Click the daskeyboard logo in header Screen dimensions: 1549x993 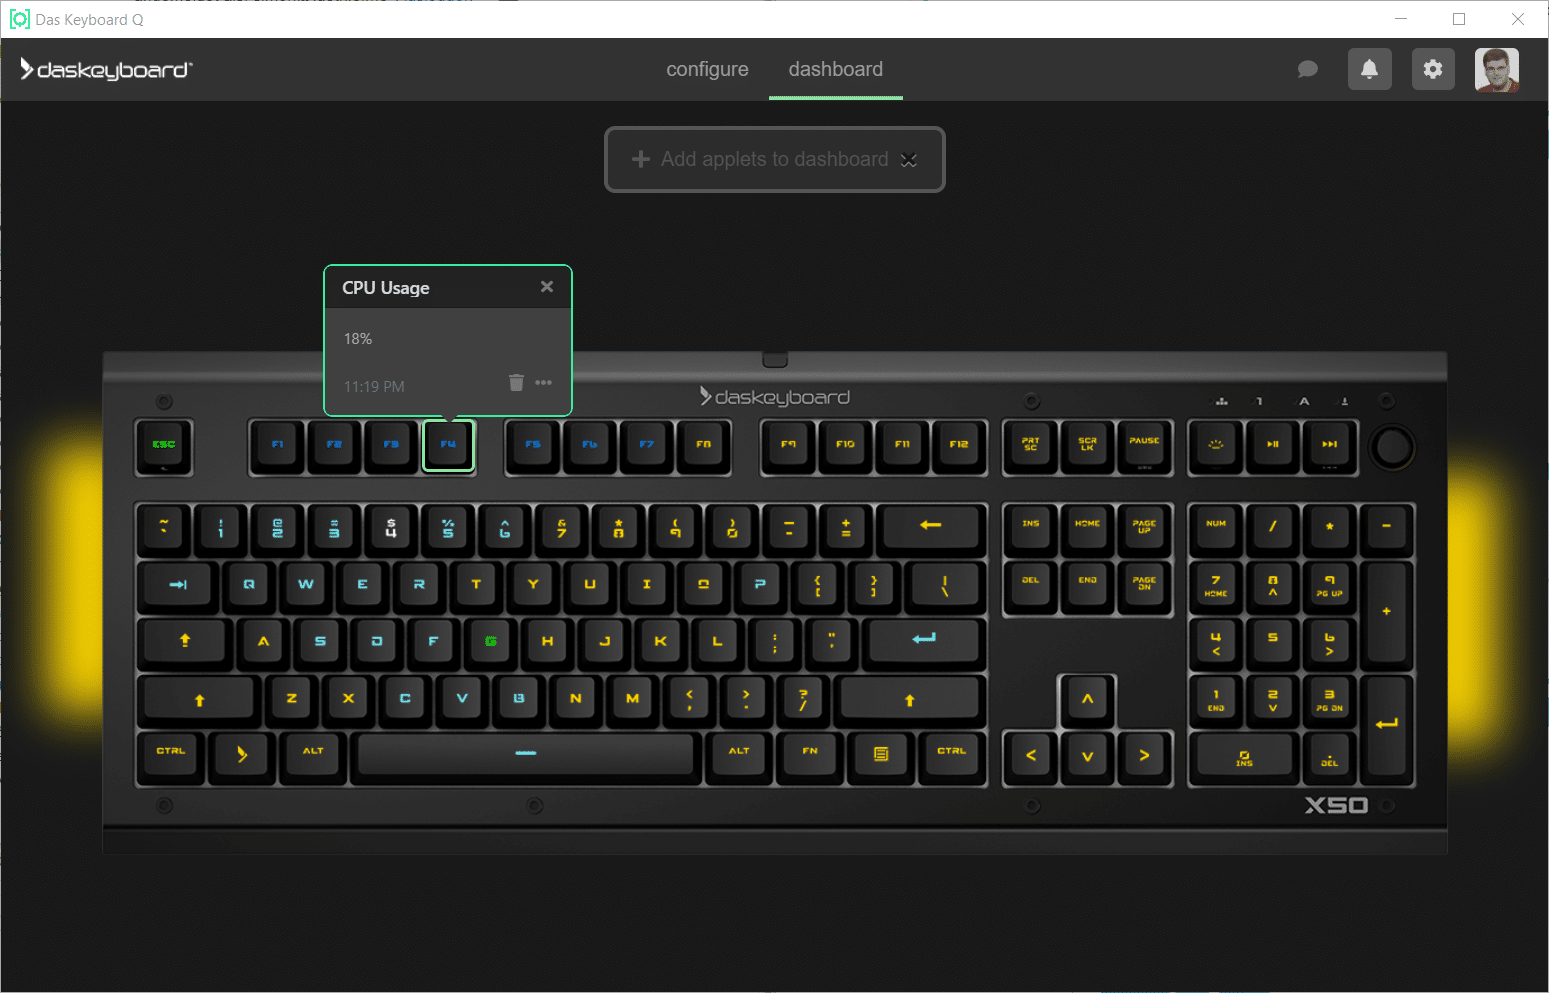[106, 69]
